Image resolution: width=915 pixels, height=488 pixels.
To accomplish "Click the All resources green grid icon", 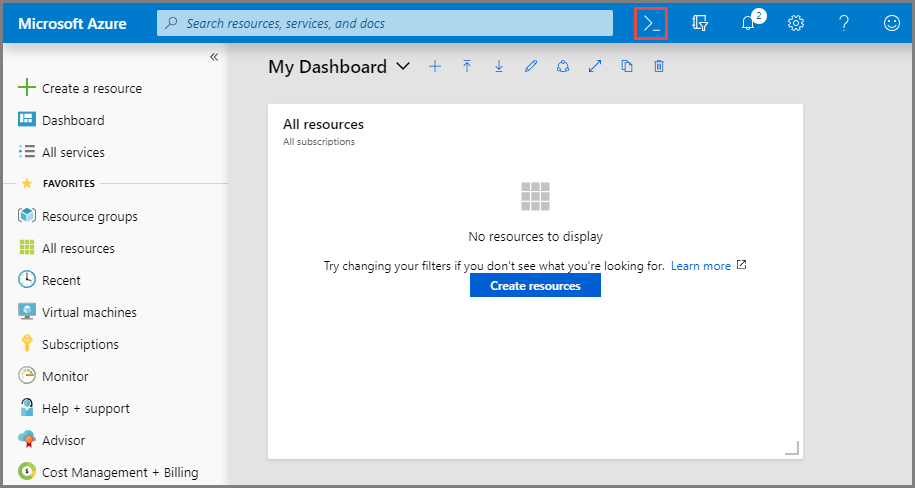I will [x=27, y=248].
